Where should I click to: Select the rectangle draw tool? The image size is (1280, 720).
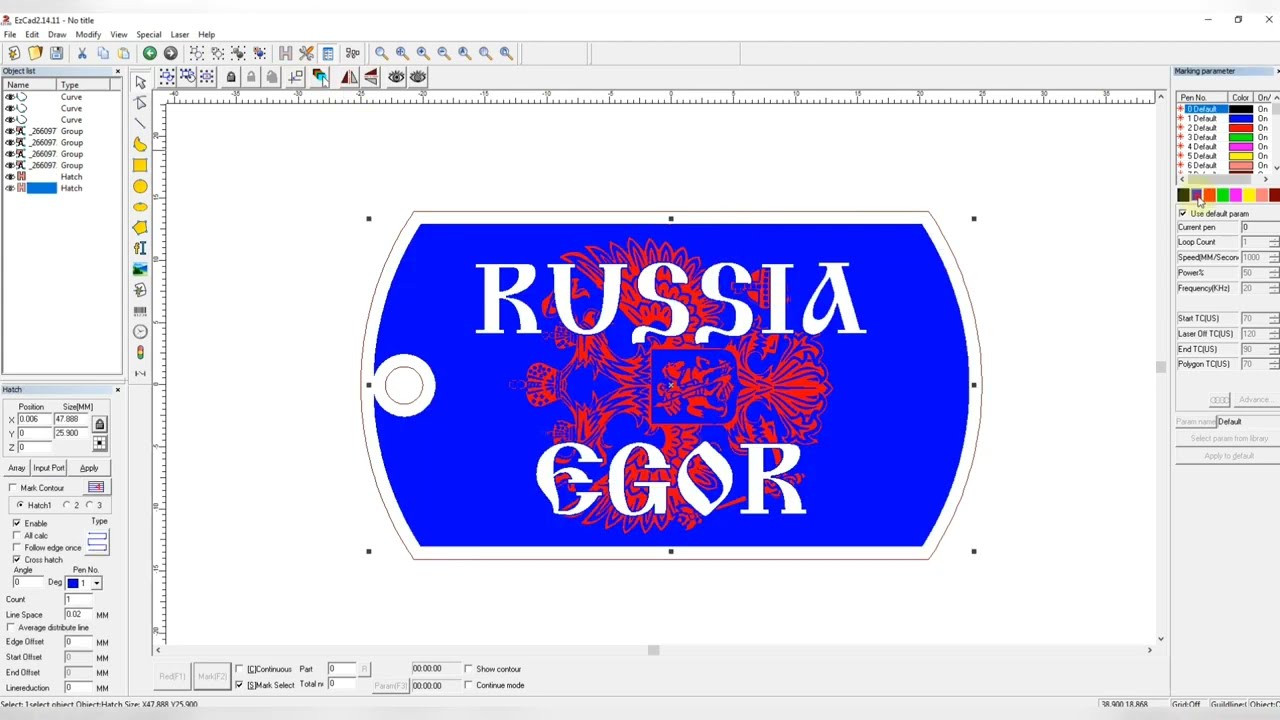click(x=140, y=165)
